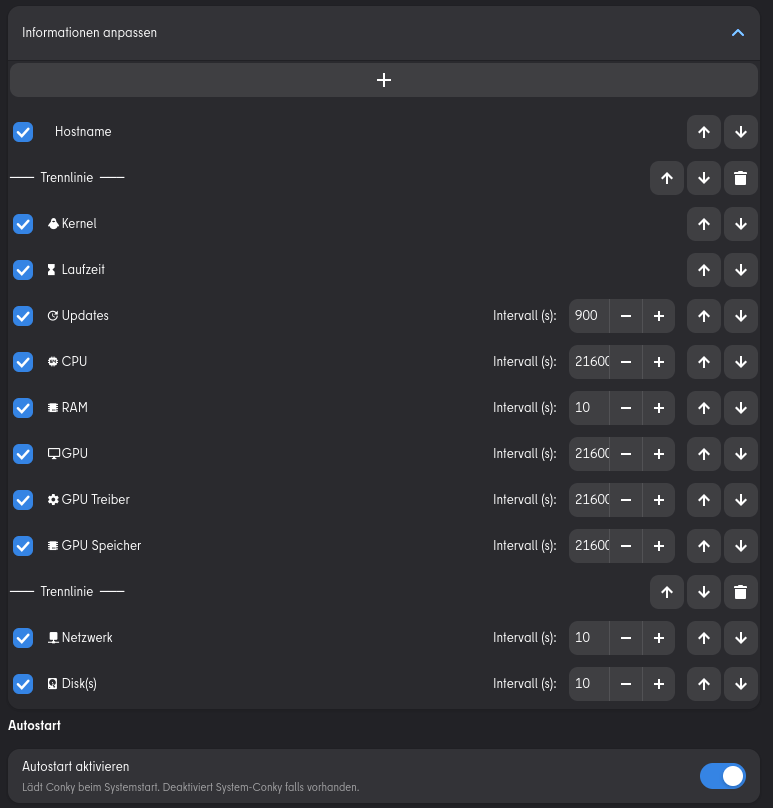Move GPU Treiber row up
This screenshot has width=773, height=808.
703,500
